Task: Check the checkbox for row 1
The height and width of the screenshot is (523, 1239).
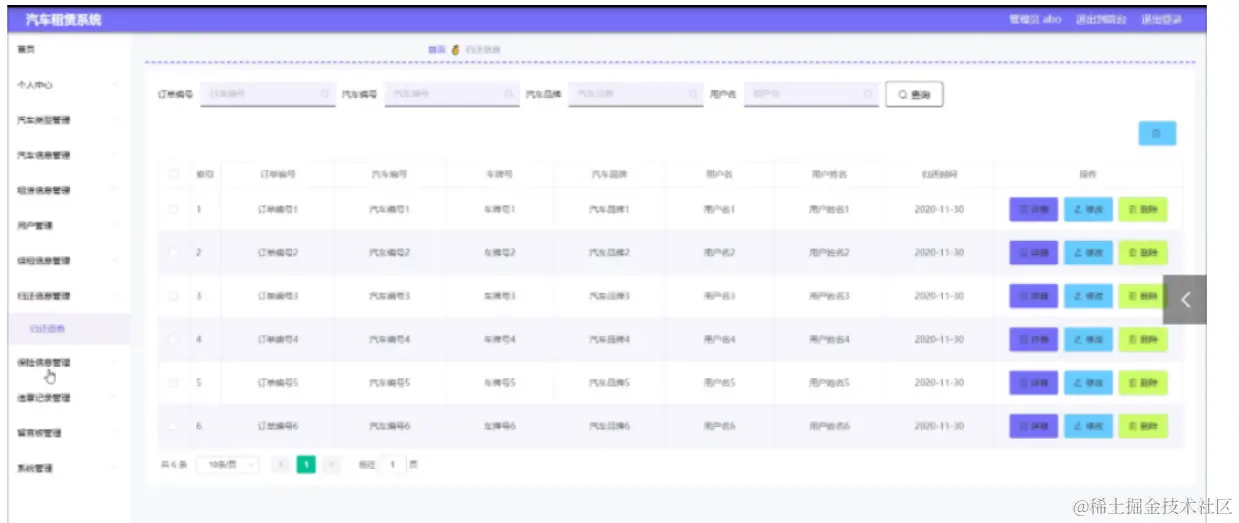Action: (174, 210)
